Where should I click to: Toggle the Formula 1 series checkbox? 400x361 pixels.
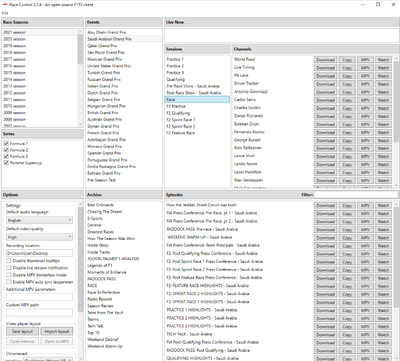tap(6, 144)
